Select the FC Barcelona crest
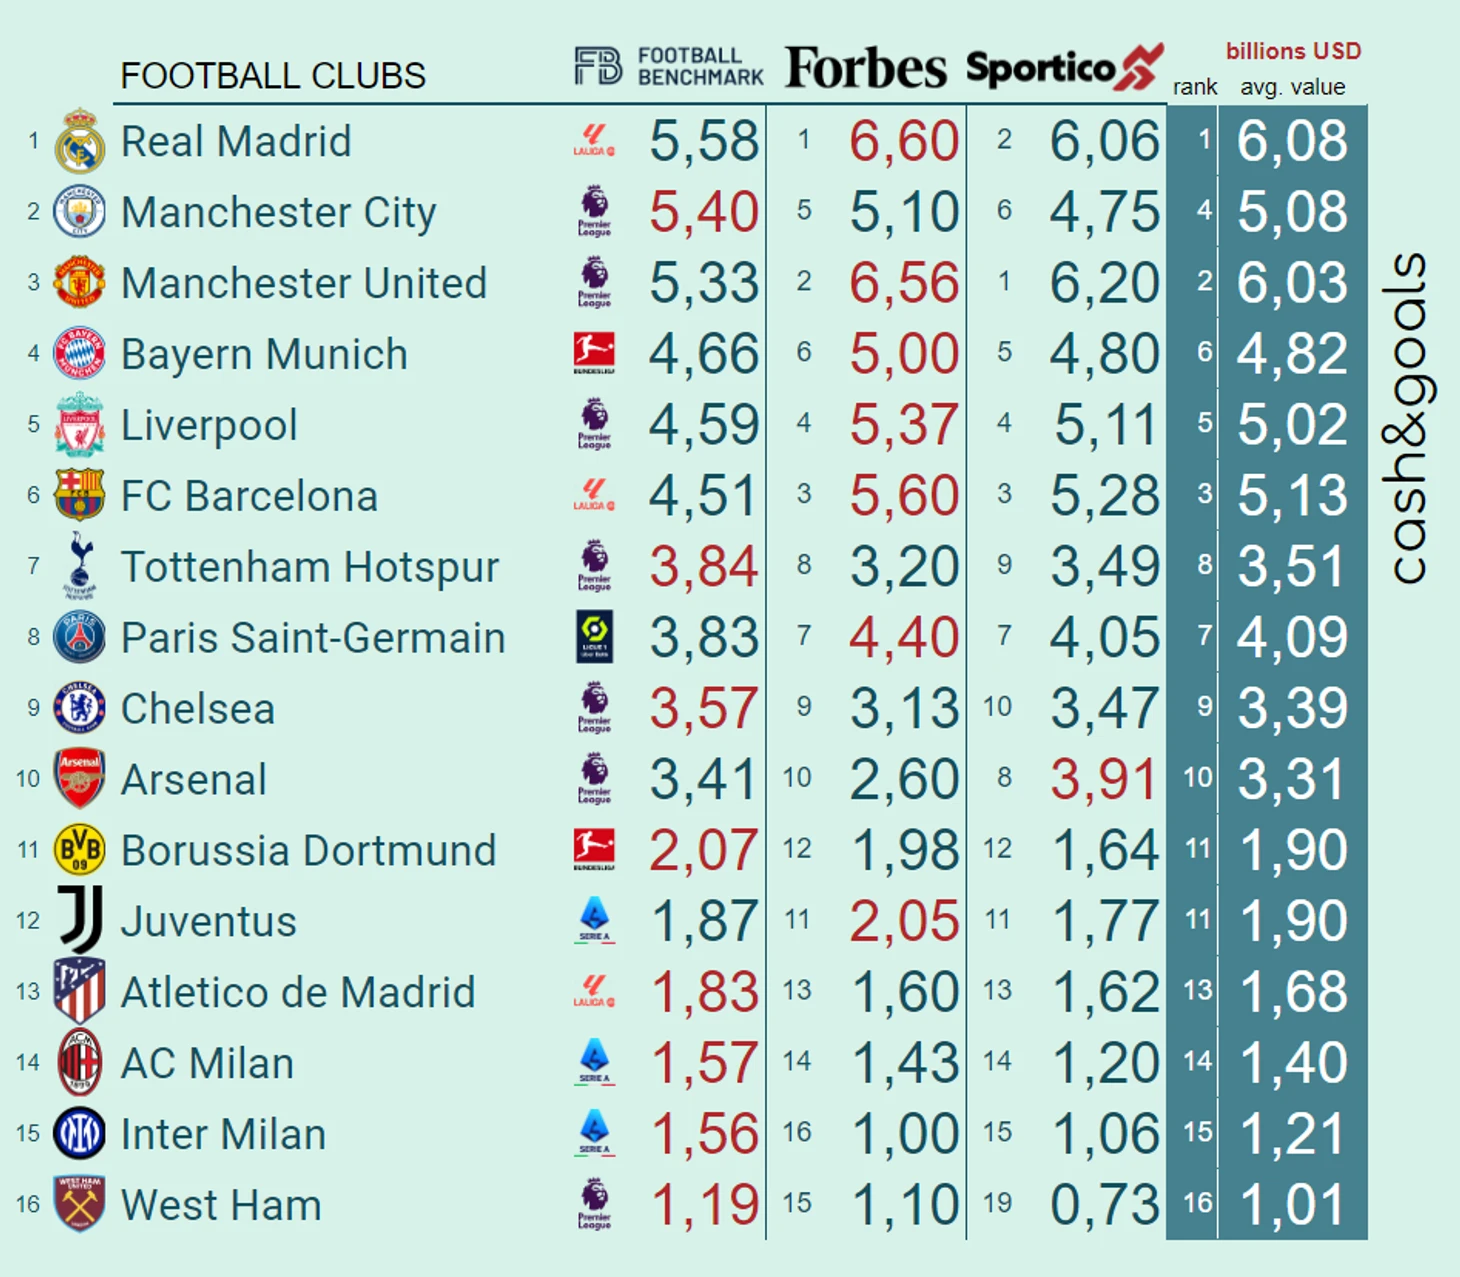The width and height of the screenshot is (1460, 1277). [x=79, y=495]
